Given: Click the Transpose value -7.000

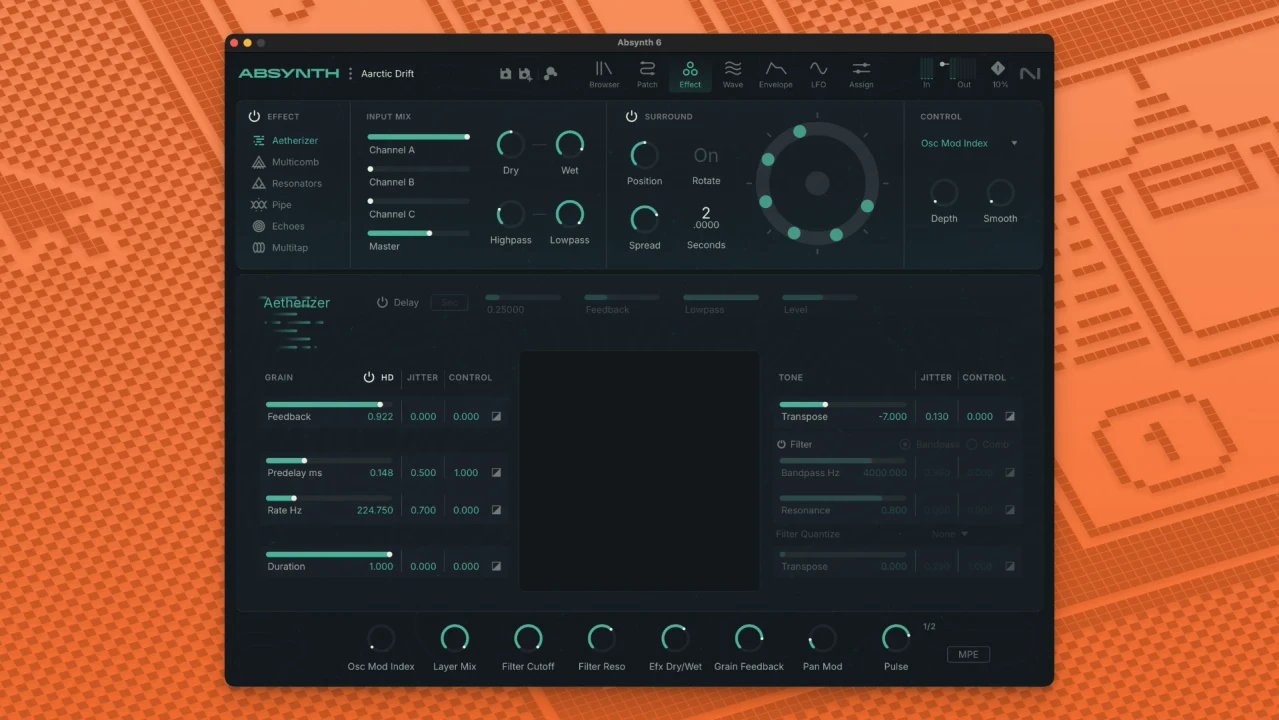Looking at the screenshot, I should click(892, 417).
